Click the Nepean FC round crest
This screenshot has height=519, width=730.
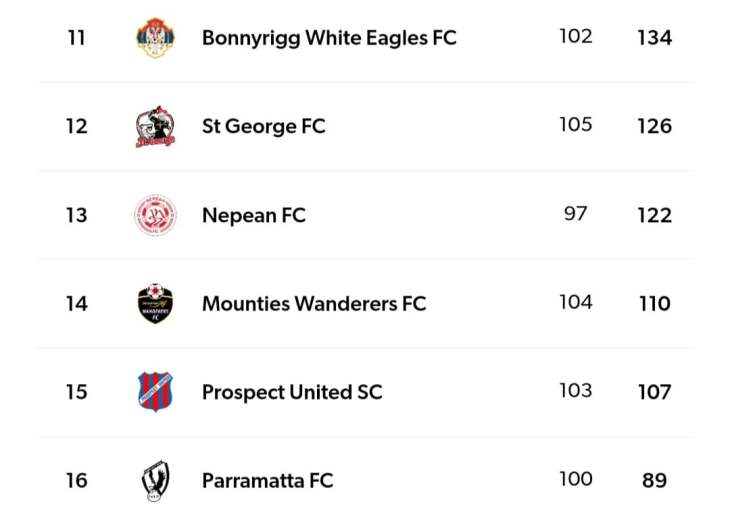(155, 215)
